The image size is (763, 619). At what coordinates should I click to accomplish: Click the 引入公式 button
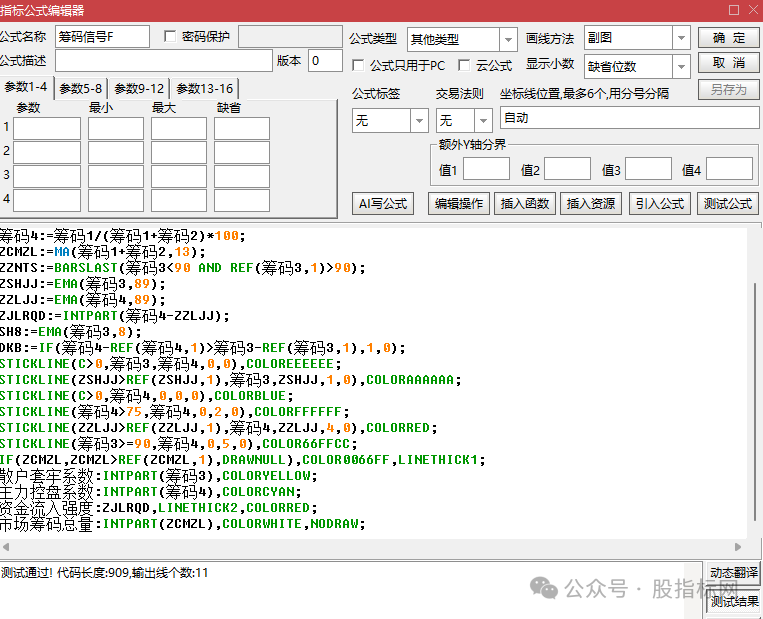(660, 203)
